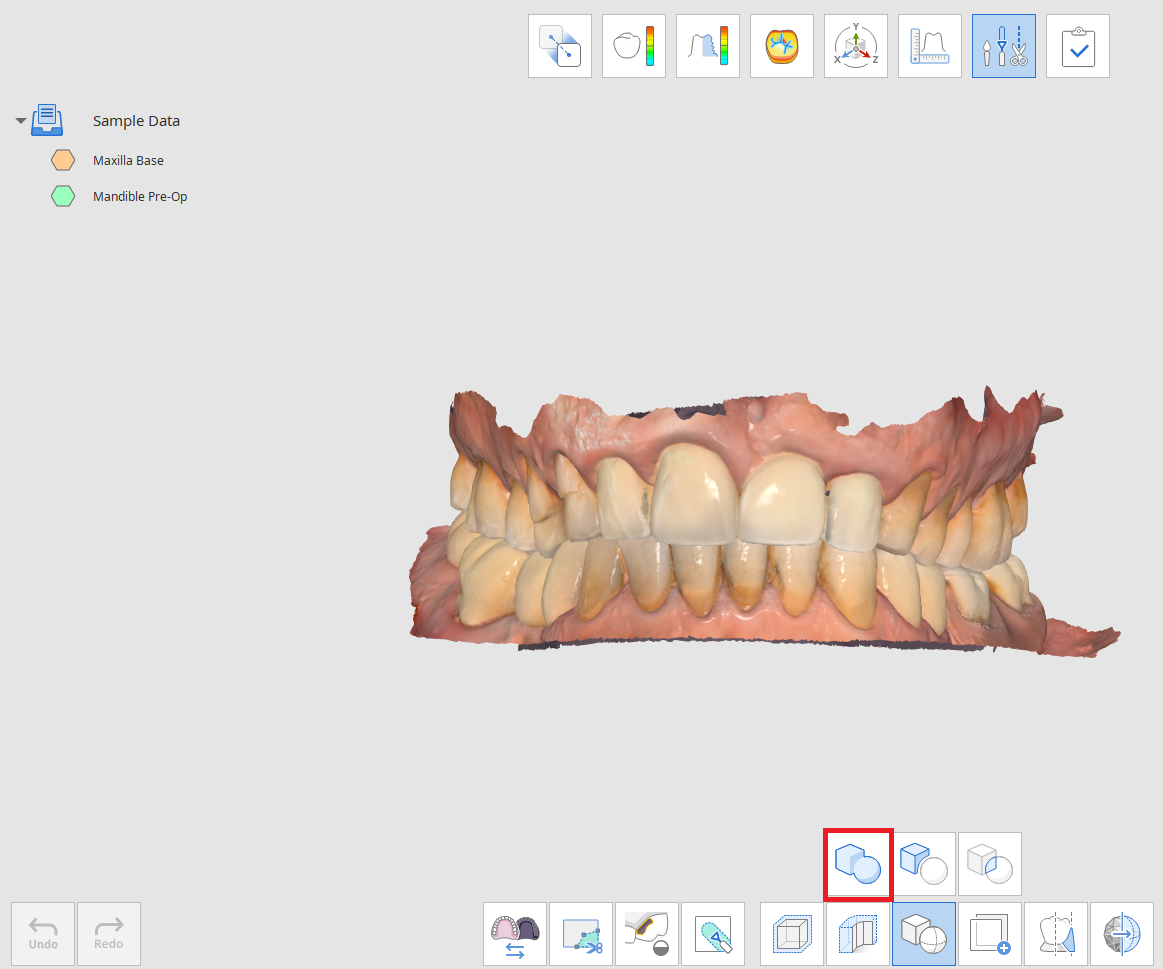Collapse the Sample Data tree arrow
Image resolution: width=1163 pixels, height=969 pixels.
21,121
